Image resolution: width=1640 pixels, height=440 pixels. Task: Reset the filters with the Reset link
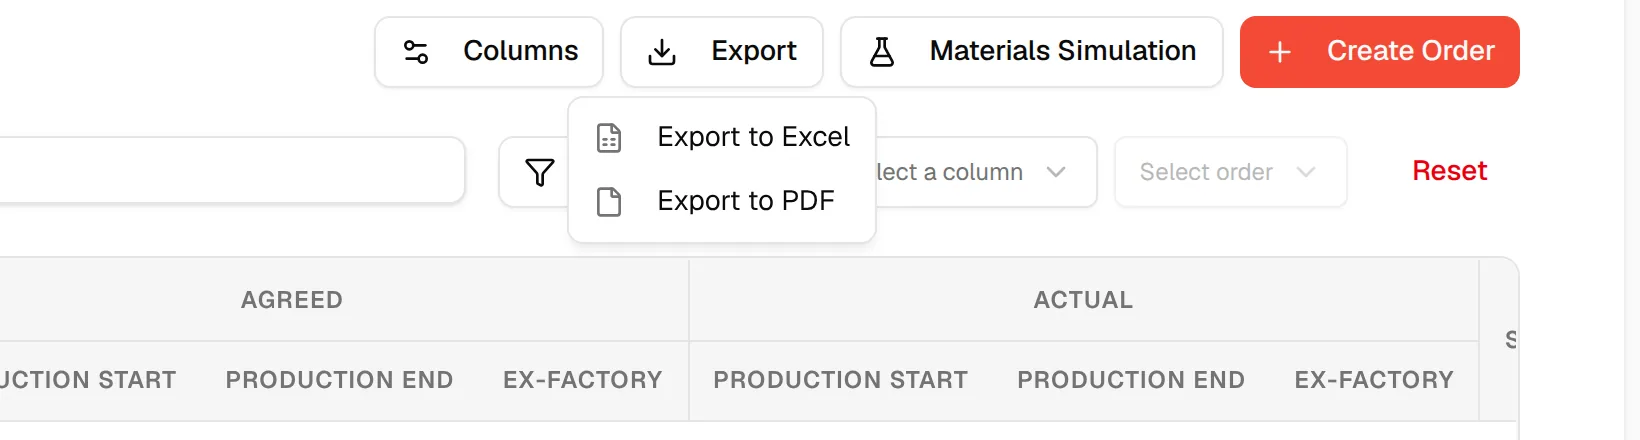click(x=1449, y=171)
